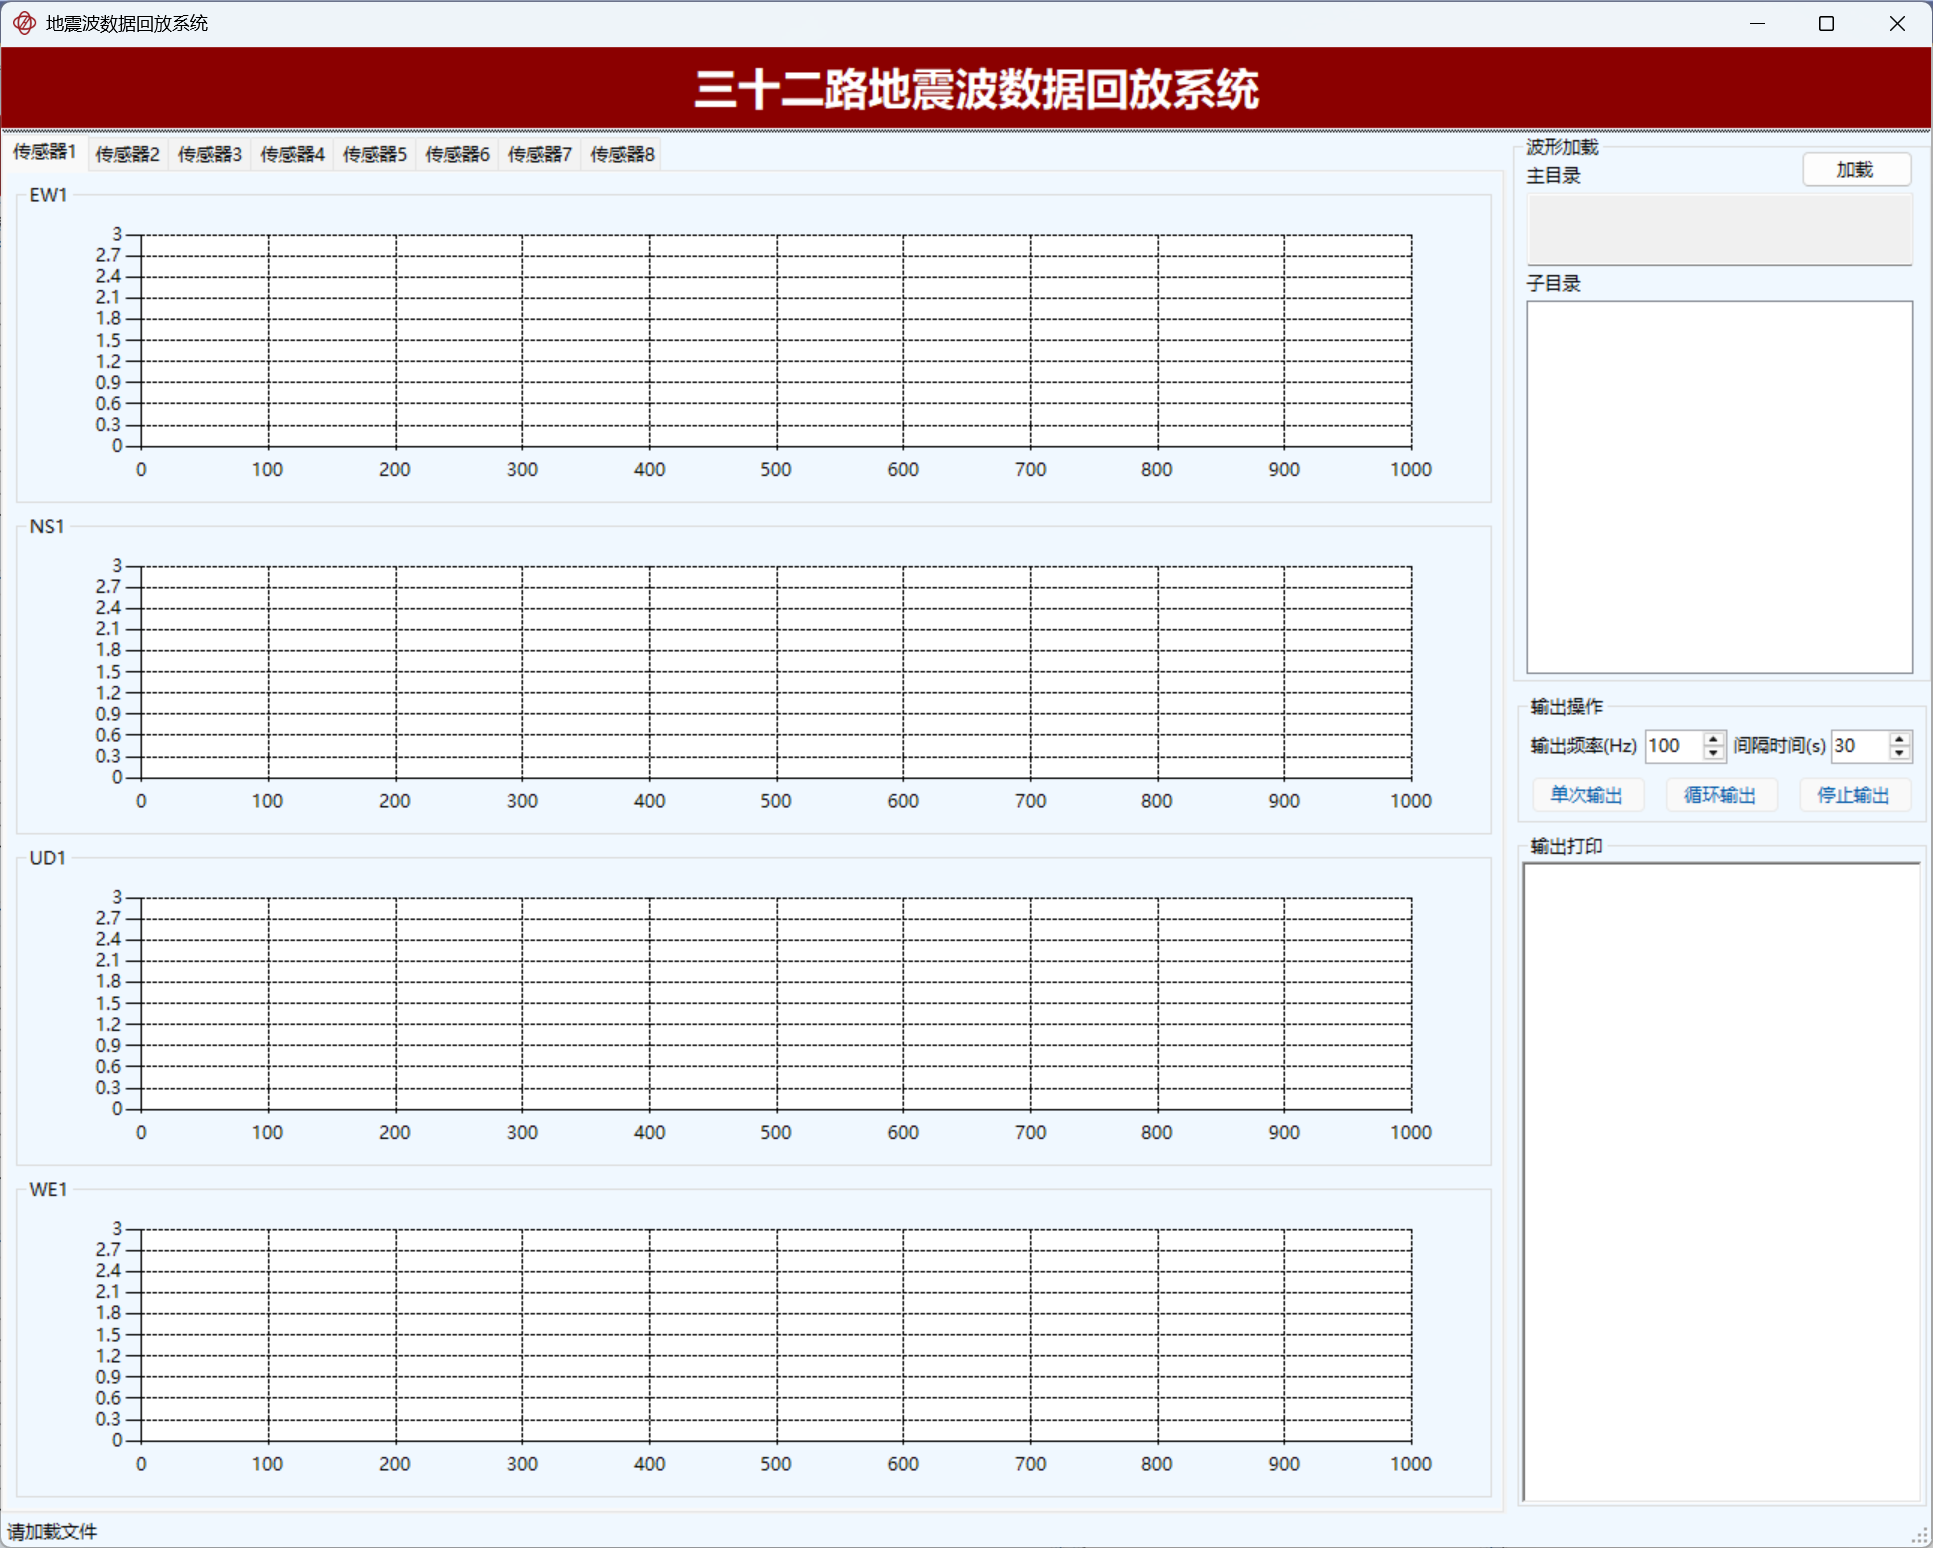1933x1548 pixels.
Task: Click the 加载 button
Action: 1855,170
